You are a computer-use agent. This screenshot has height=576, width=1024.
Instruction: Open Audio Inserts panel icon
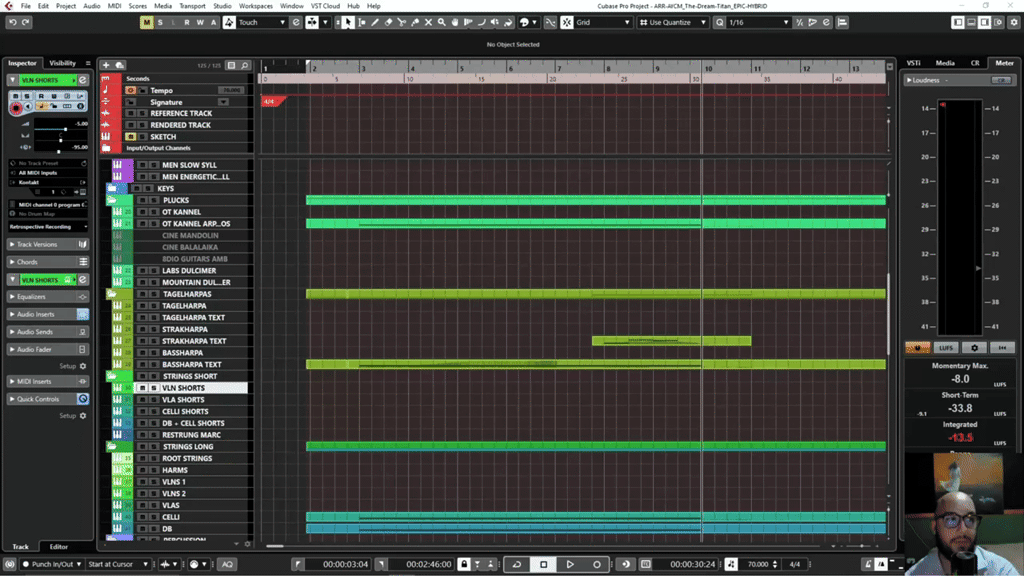point(83,314)
